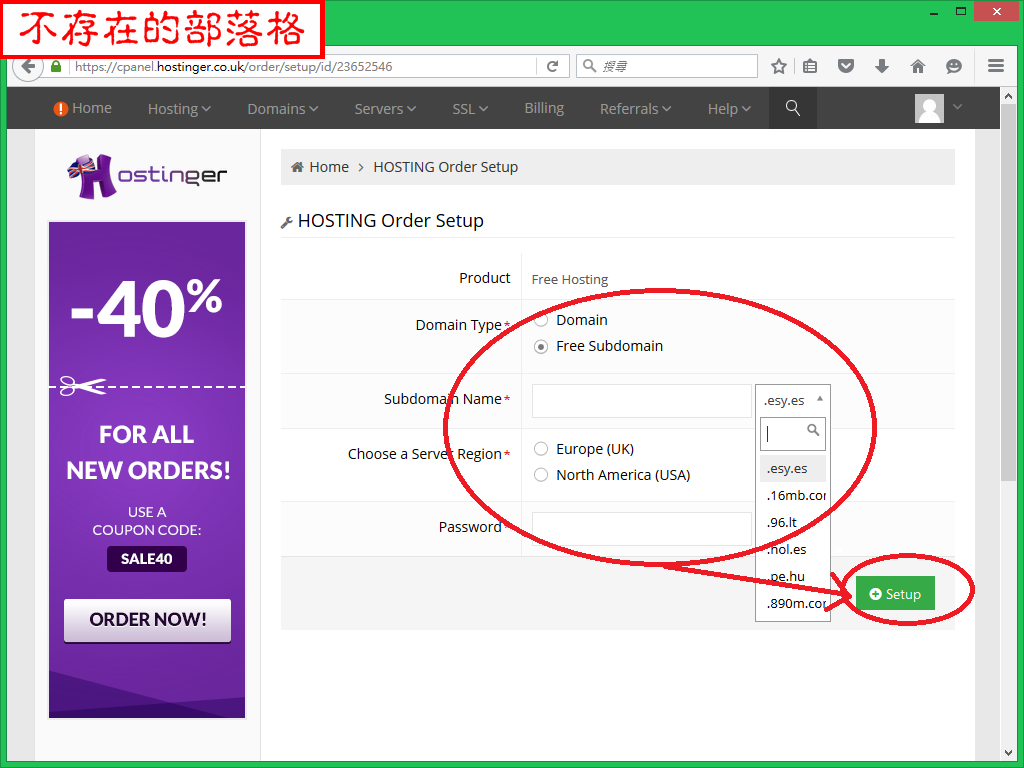The image size is (1024, 768).
Task: Click the green padlock site security icon
Action: pyautogui.click(x=56, y=67)
